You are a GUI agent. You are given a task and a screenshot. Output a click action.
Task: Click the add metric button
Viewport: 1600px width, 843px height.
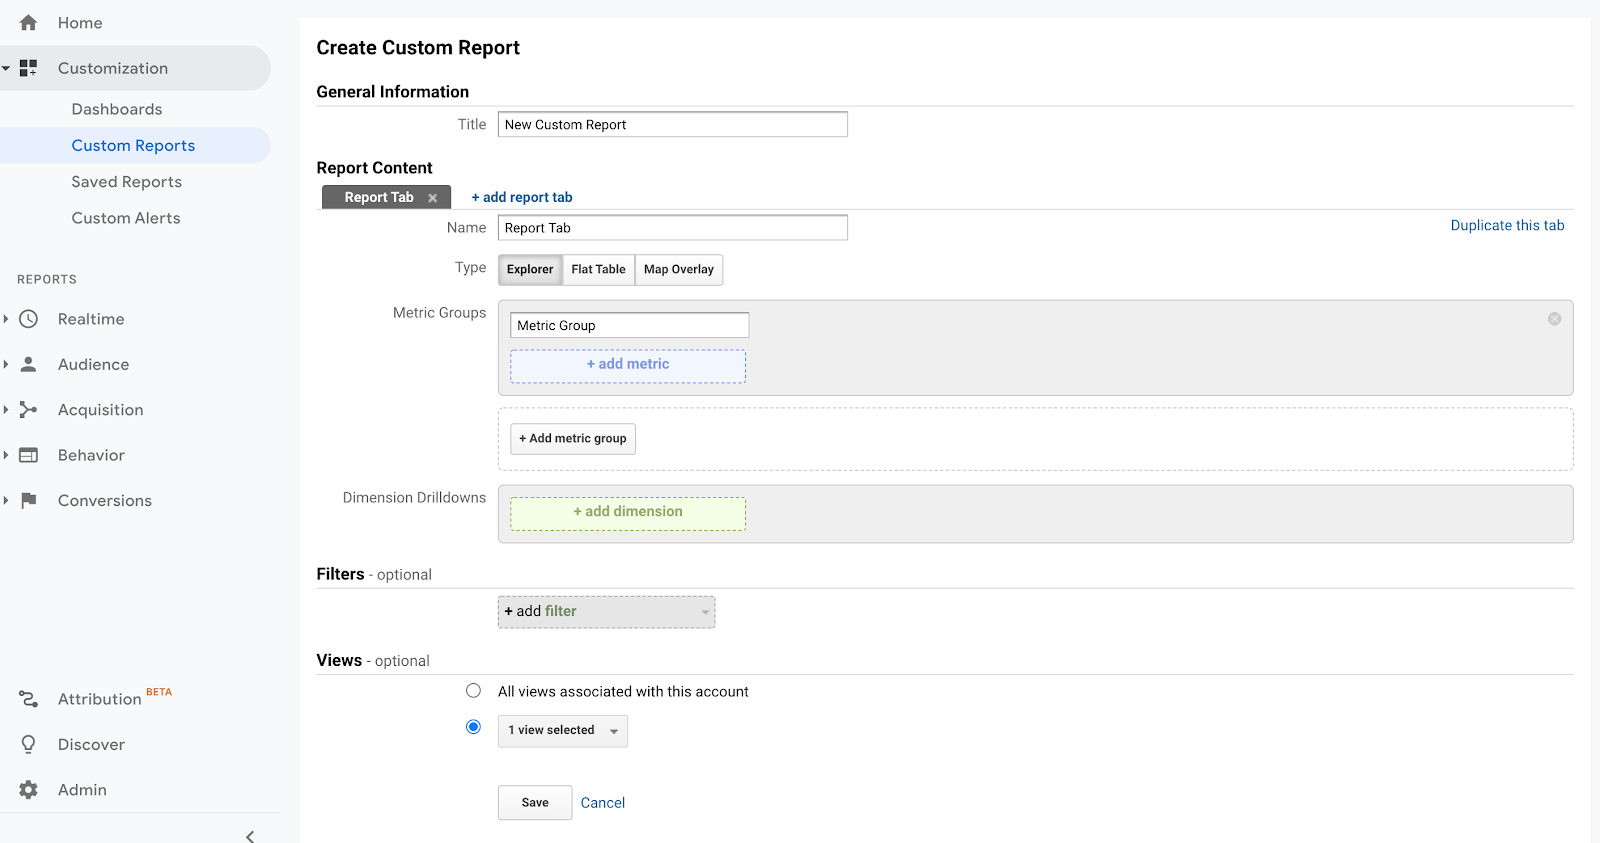(x=628, y=365)
